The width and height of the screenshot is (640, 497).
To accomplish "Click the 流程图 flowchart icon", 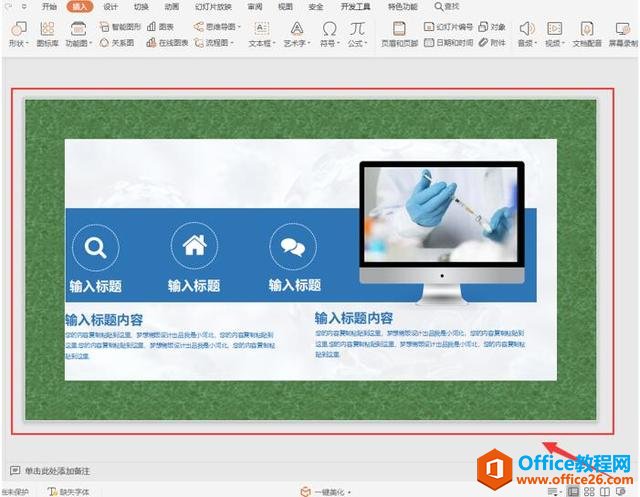I will click(199, 43).
